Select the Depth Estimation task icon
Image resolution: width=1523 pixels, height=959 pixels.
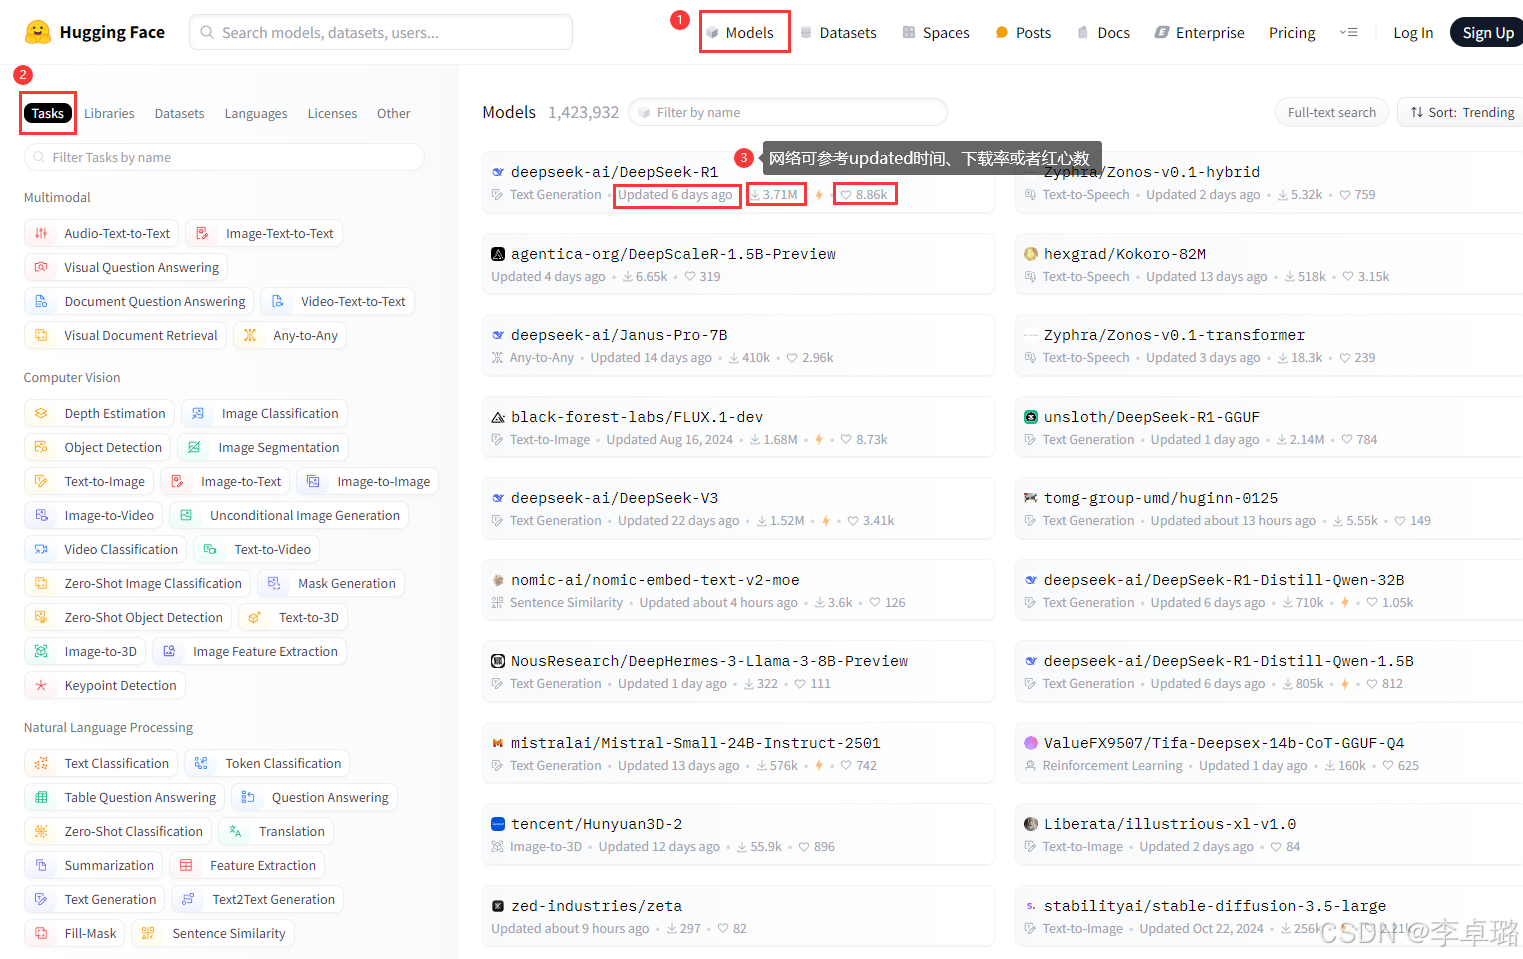tap(41, 413)
